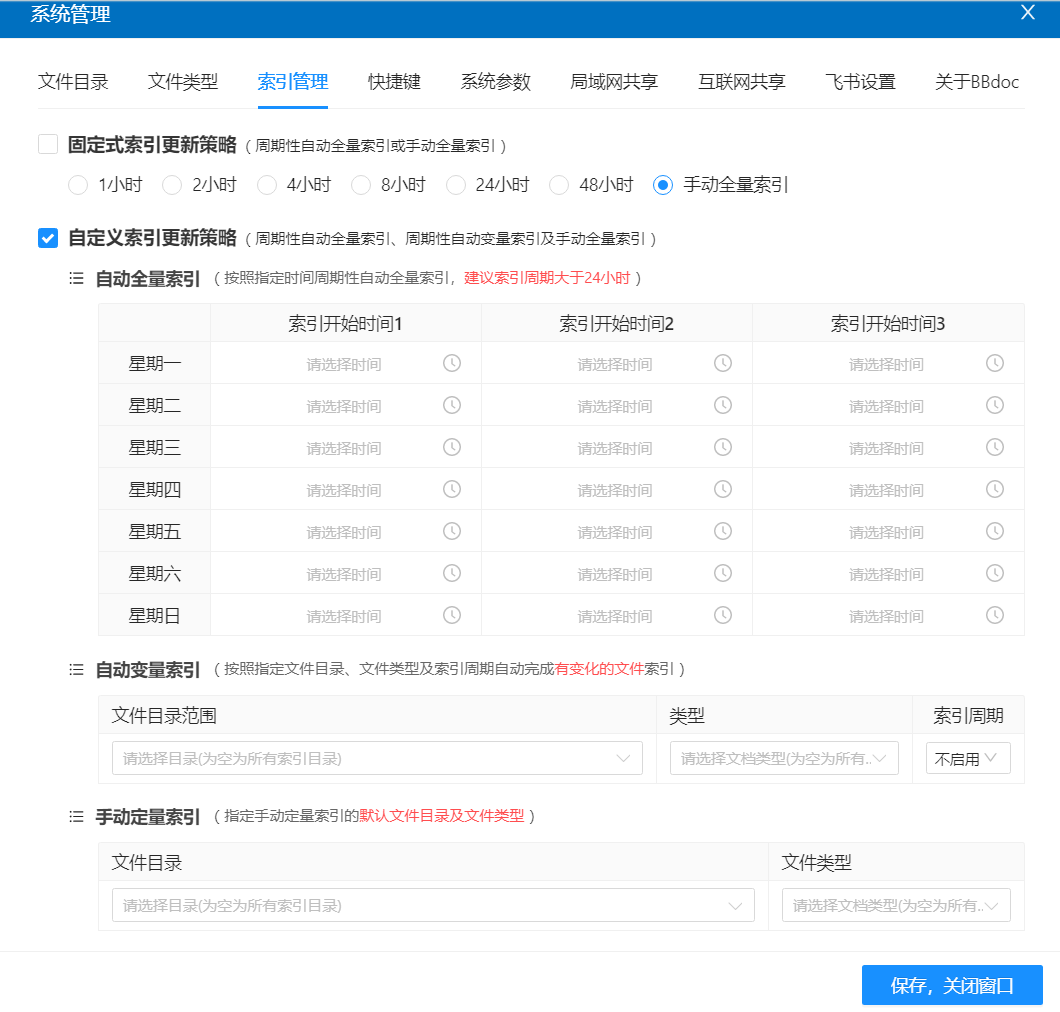Click clock icon for 星期六 索引开始时间1
This screenshot has width=1060, height=1012.
pos(452,573)
